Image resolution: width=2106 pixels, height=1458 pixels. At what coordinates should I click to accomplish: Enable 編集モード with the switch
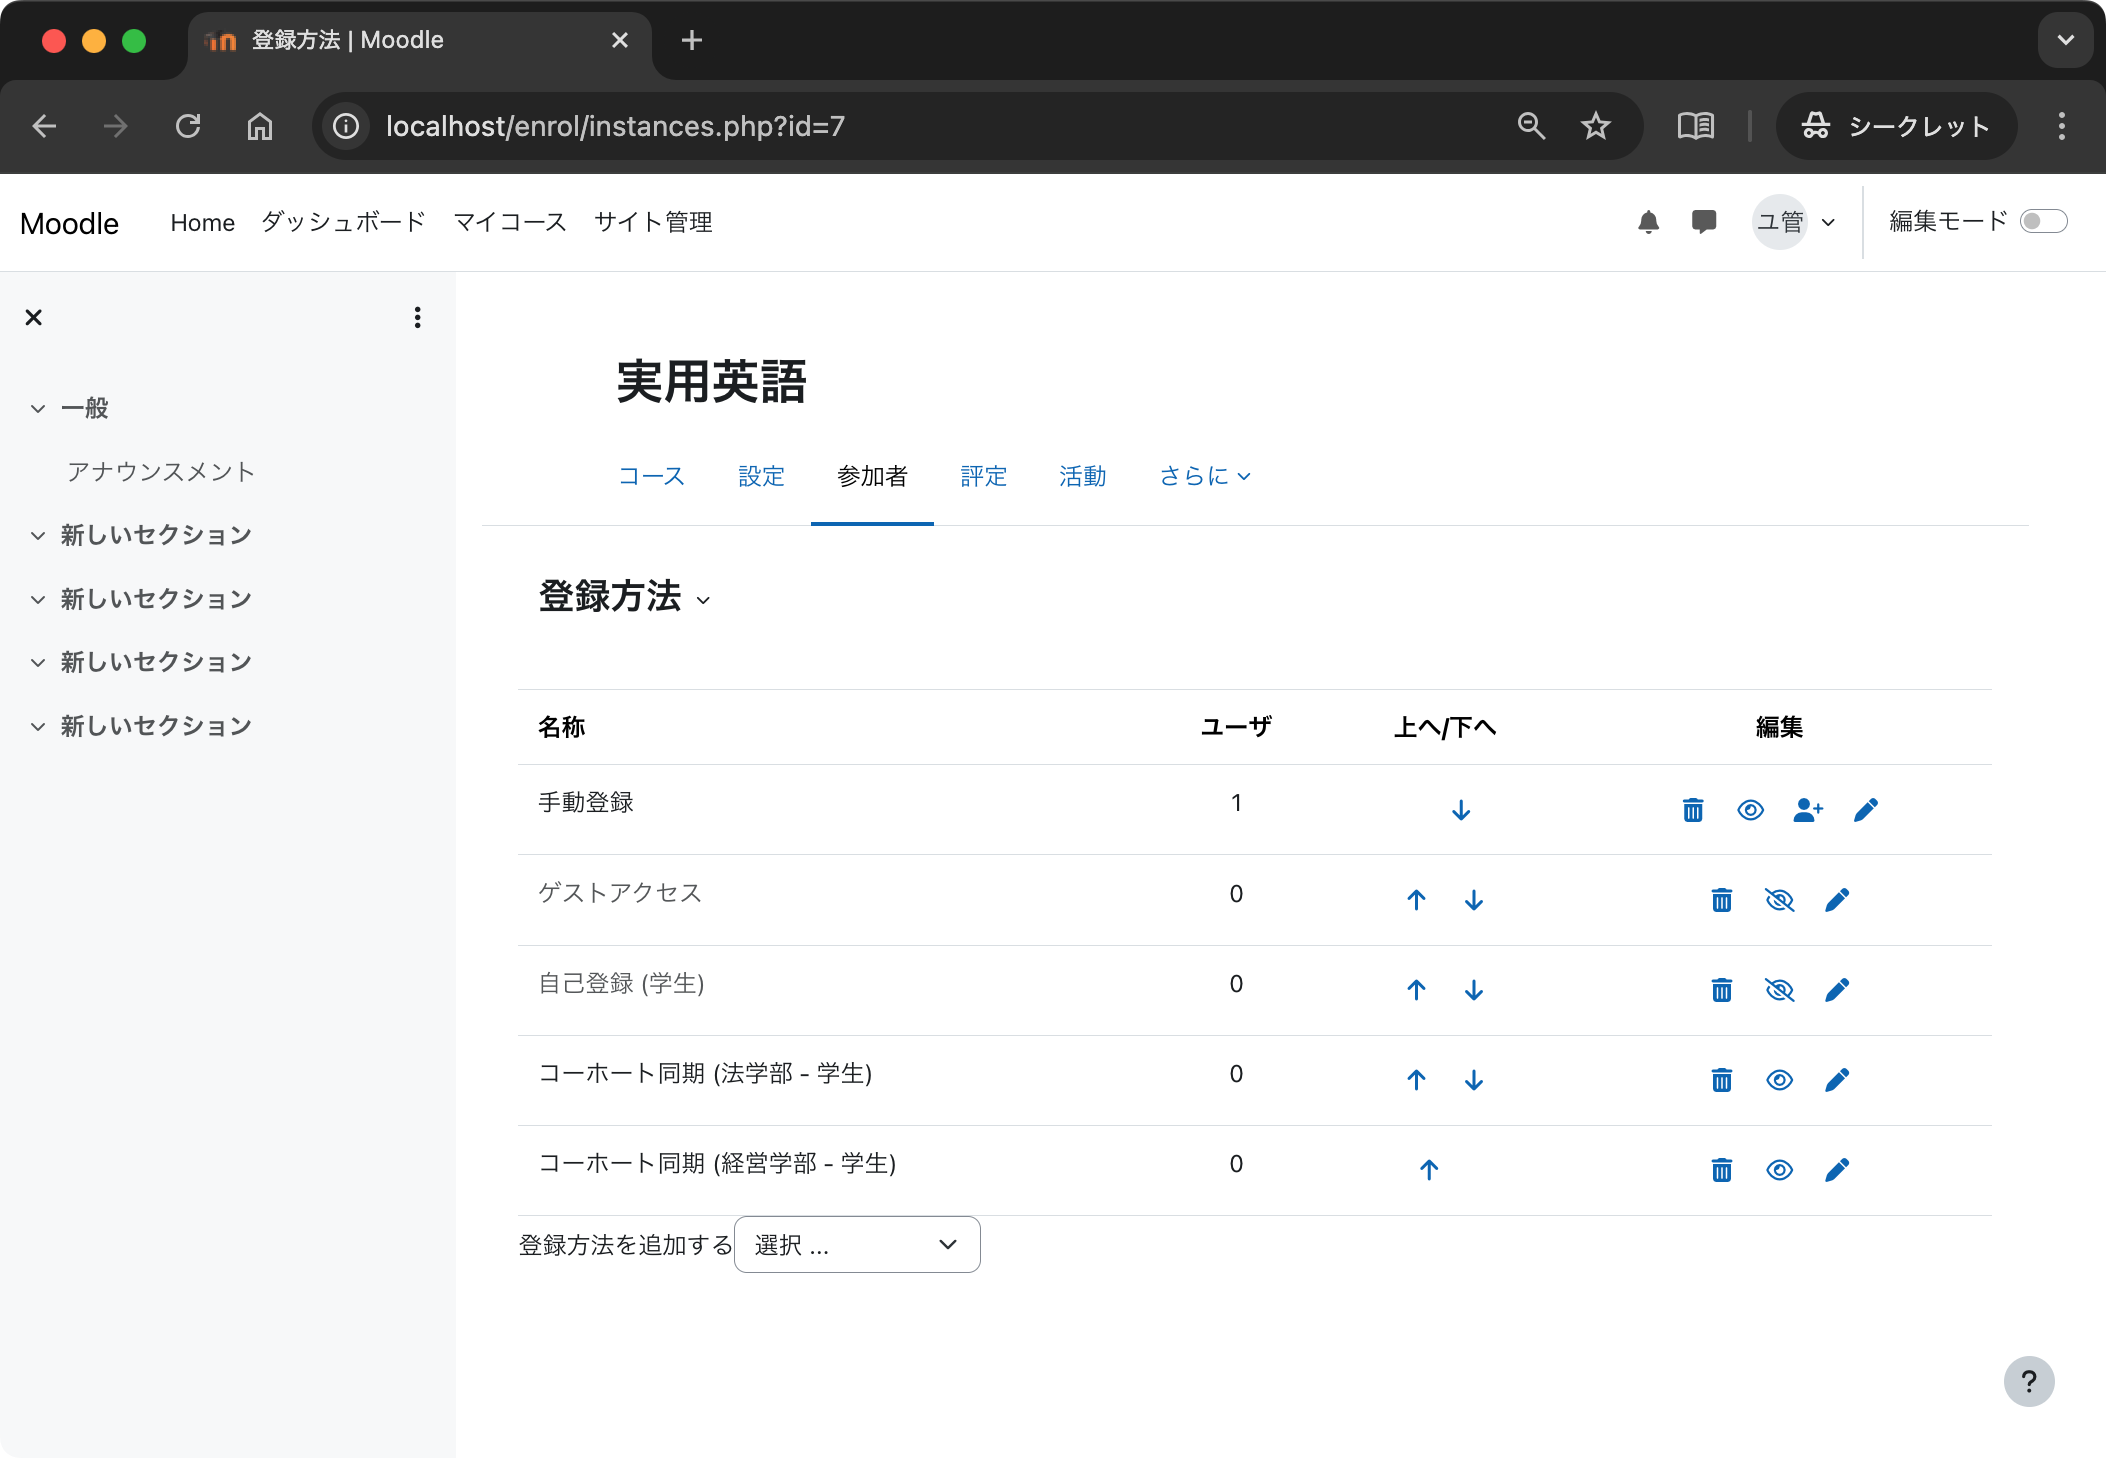[x=2045, y=221]
